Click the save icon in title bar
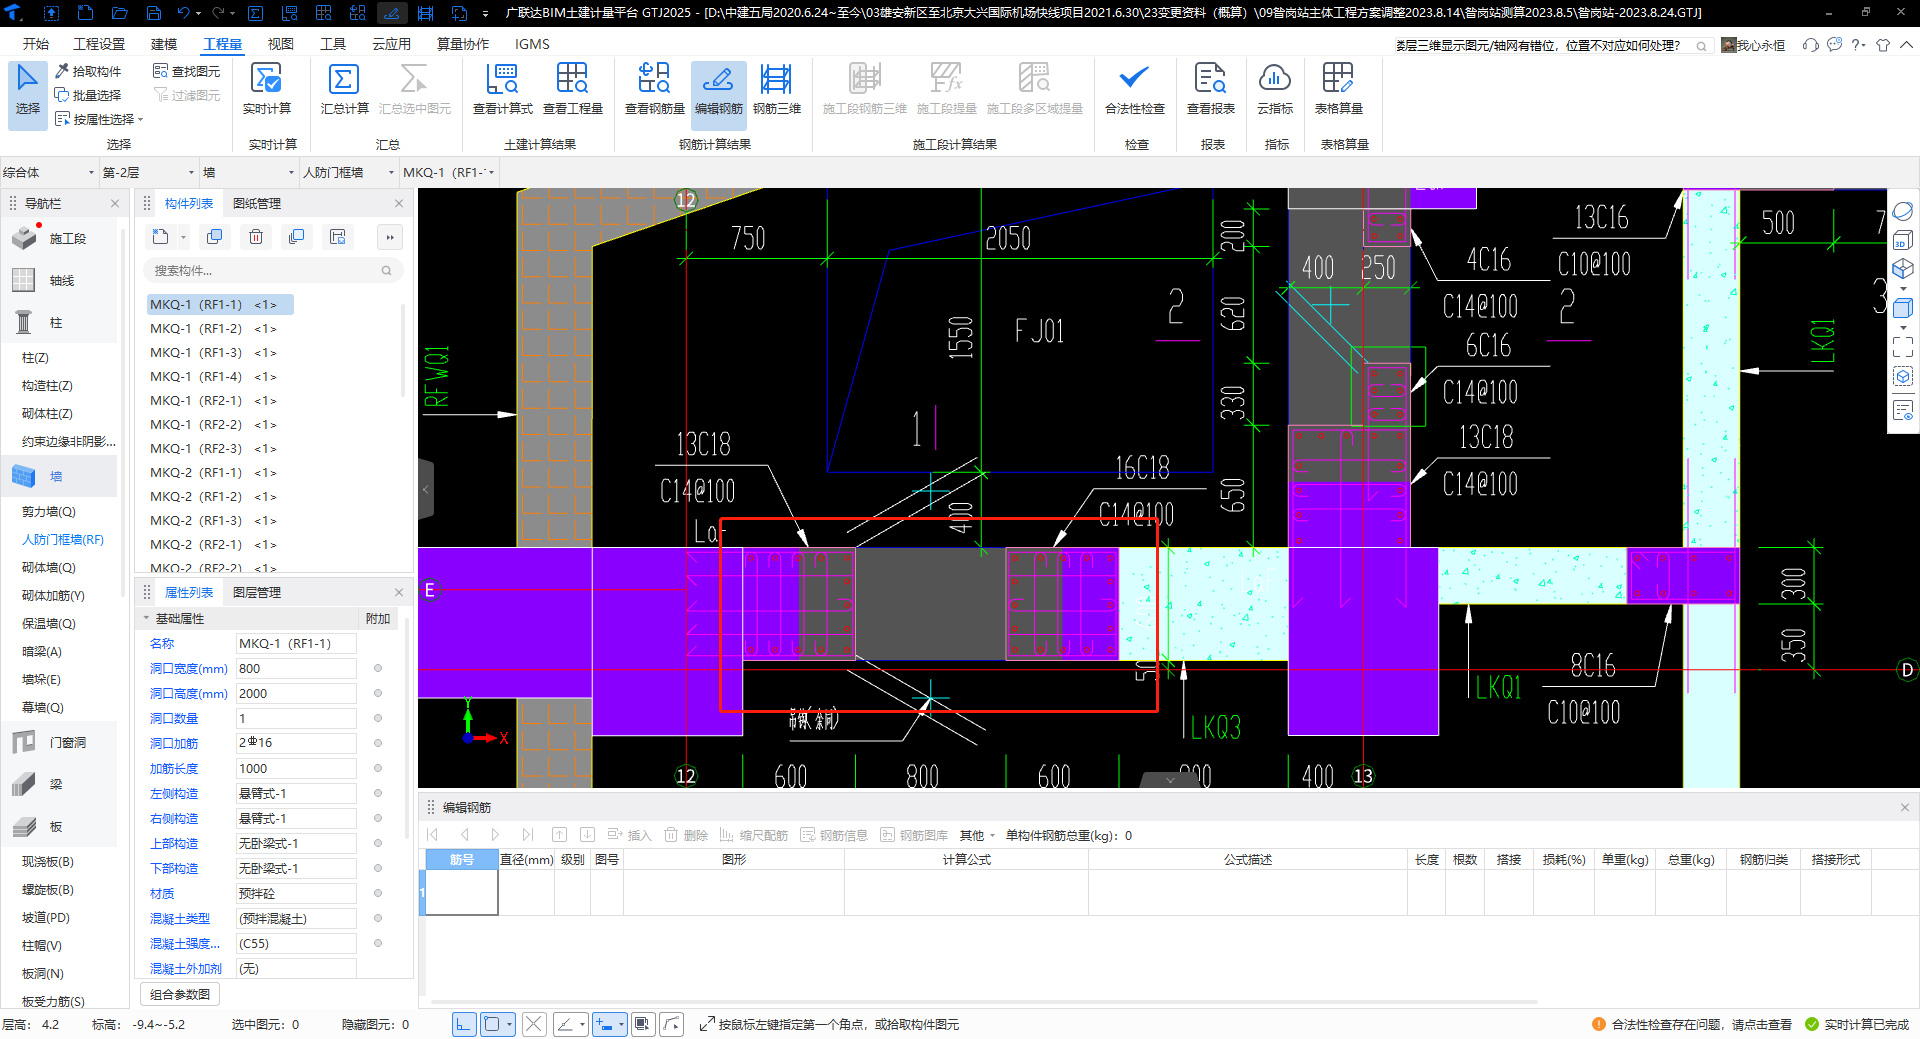Screen dimensions: 1920x1039 (x=154, y=13)
